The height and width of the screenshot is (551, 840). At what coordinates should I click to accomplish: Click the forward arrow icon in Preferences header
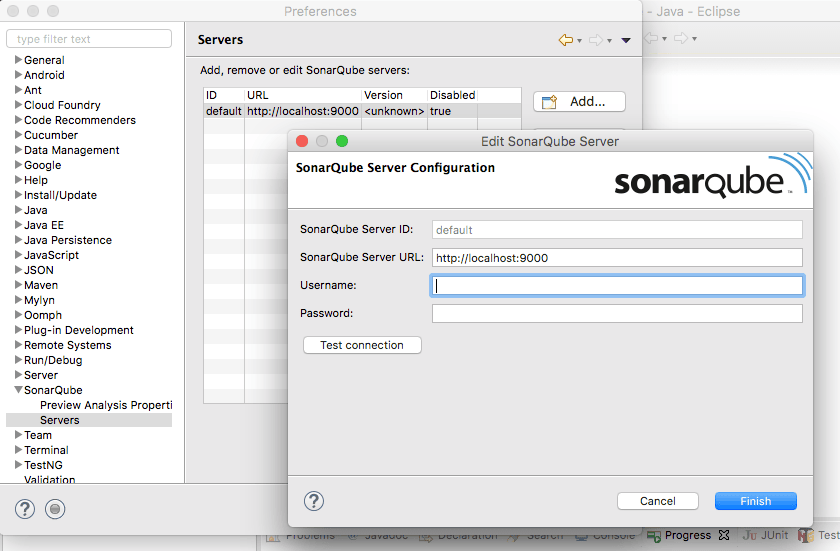point(595,40)
